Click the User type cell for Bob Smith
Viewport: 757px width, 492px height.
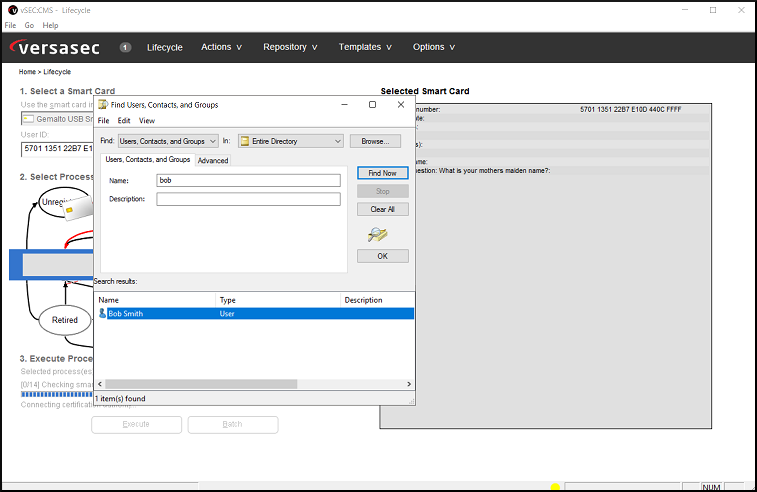227,313
